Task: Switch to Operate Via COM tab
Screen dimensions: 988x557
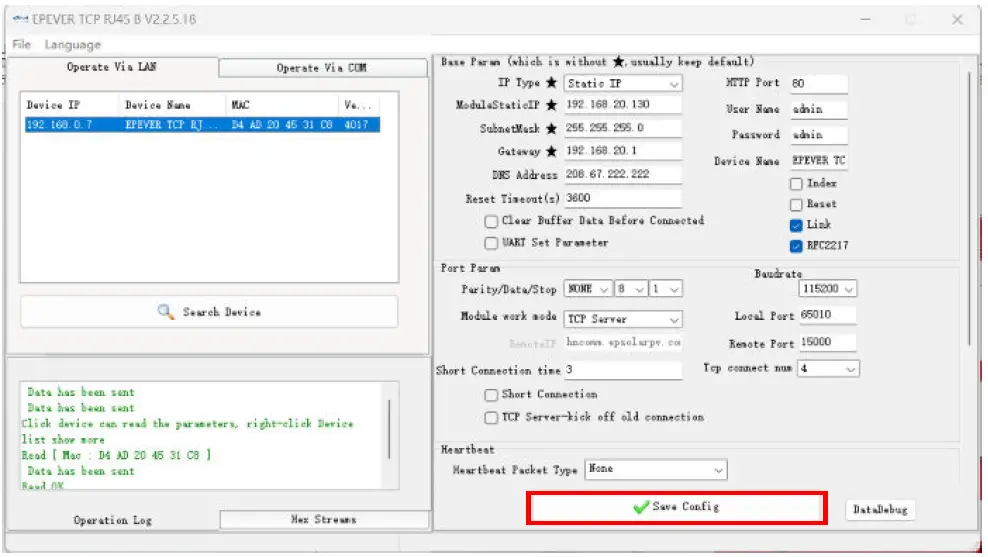Action: pos(322,67)
